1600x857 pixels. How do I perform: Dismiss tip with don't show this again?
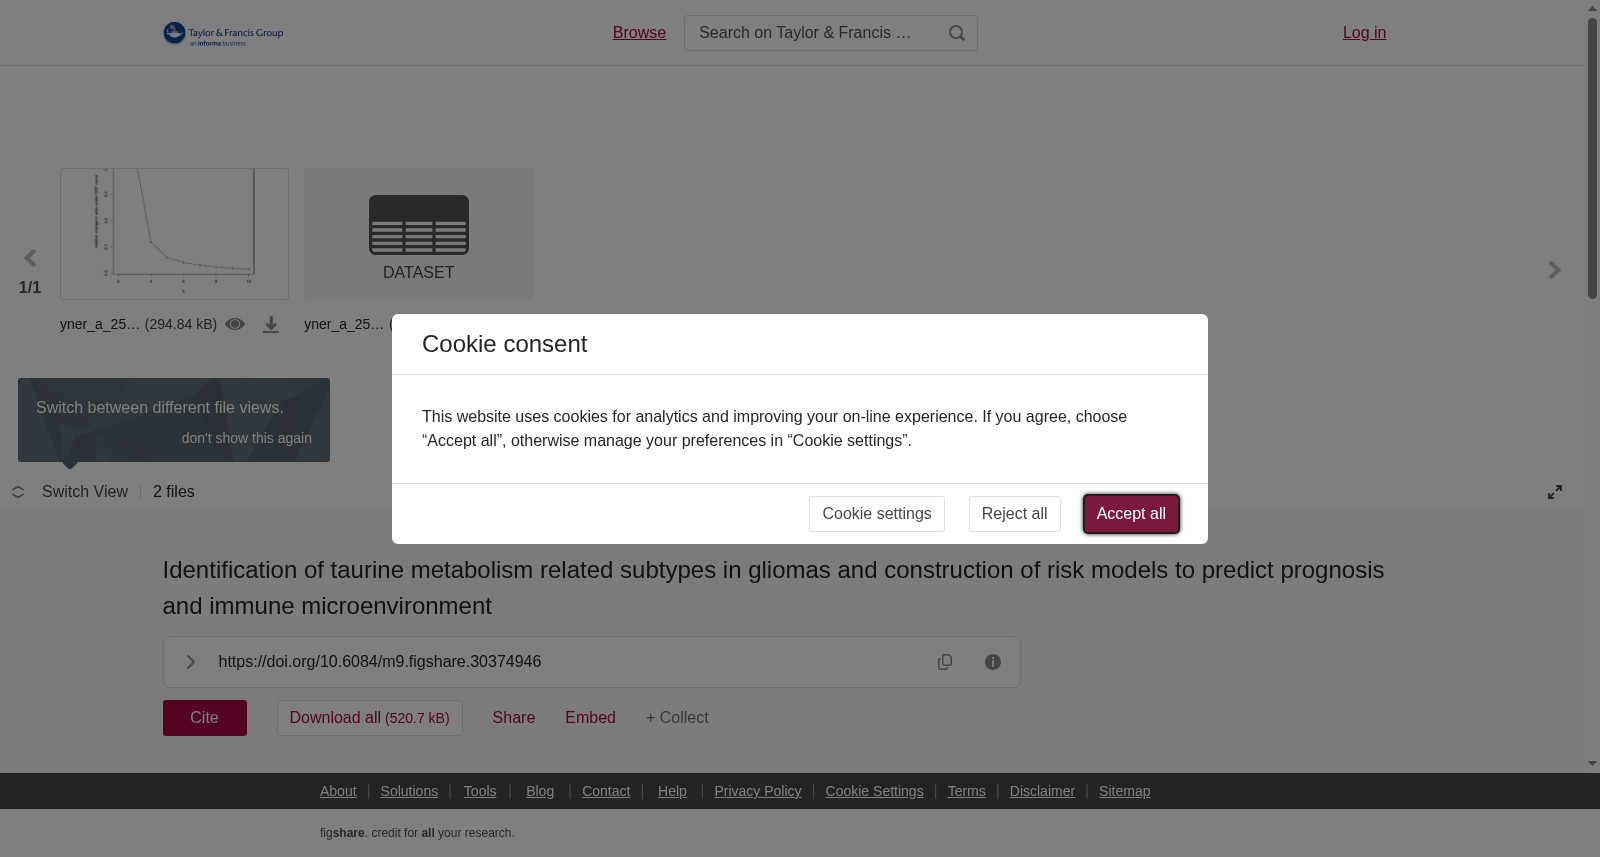coord(247,438)
